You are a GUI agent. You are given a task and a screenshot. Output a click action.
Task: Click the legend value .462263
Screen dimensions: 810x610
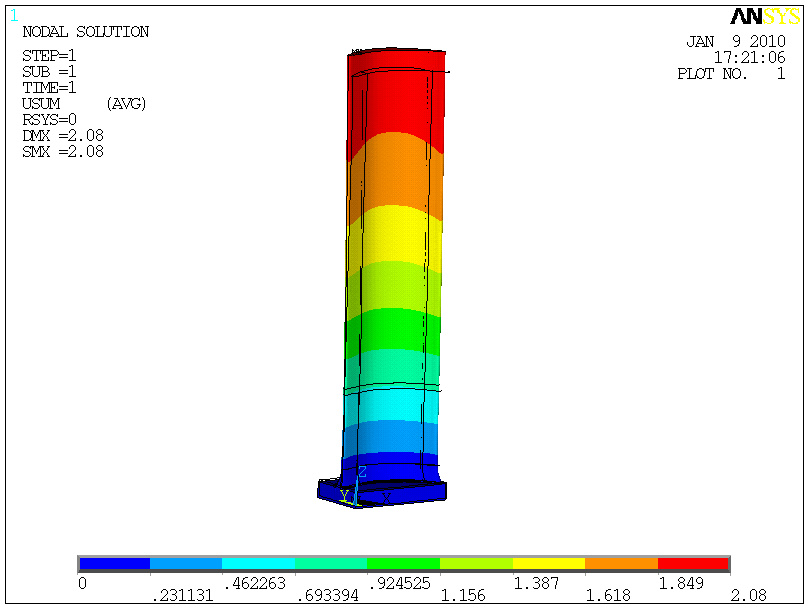[255, 584]
